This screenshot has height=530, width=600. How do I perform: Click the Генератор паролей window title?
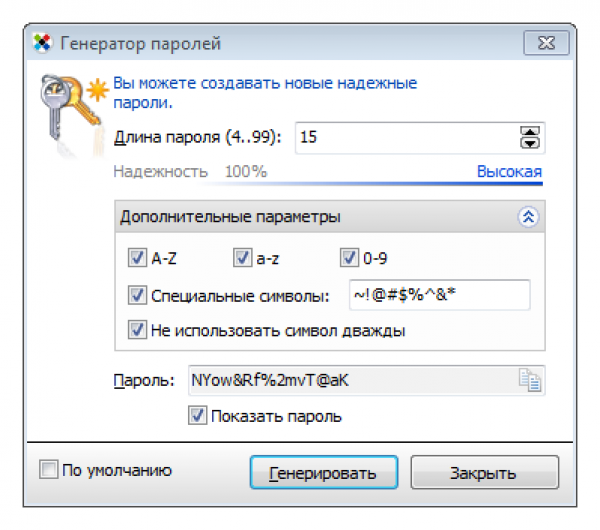[x=140, y=43]
